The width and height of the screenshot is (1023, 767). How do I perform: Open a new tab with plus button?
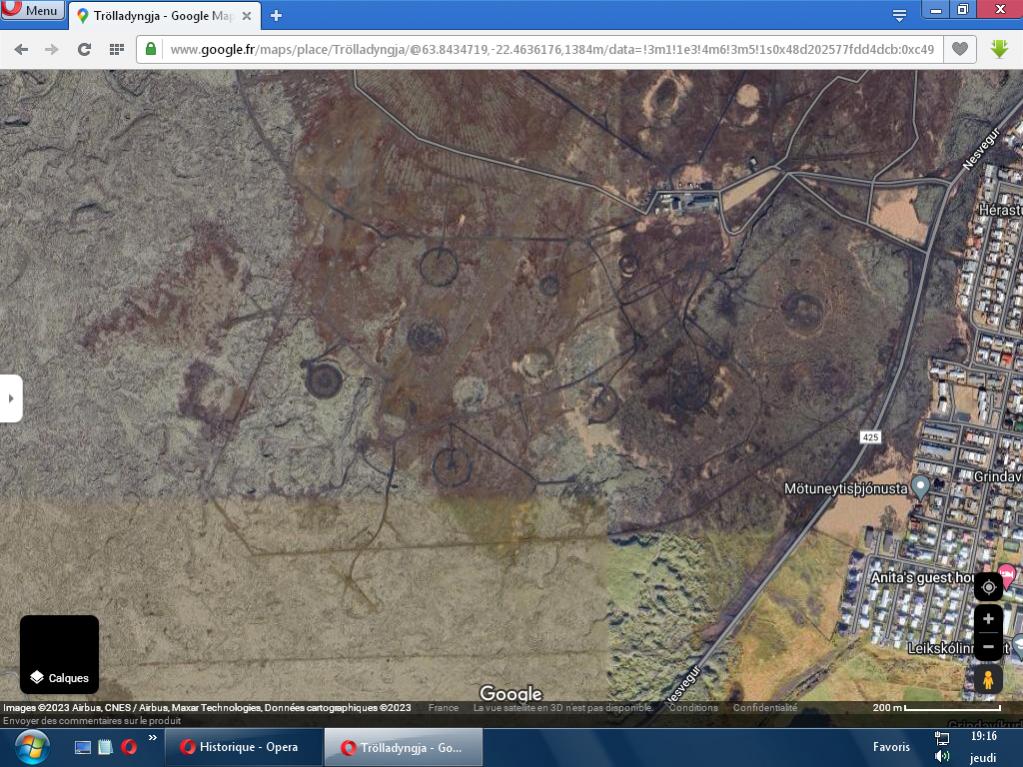click(276, 15)
